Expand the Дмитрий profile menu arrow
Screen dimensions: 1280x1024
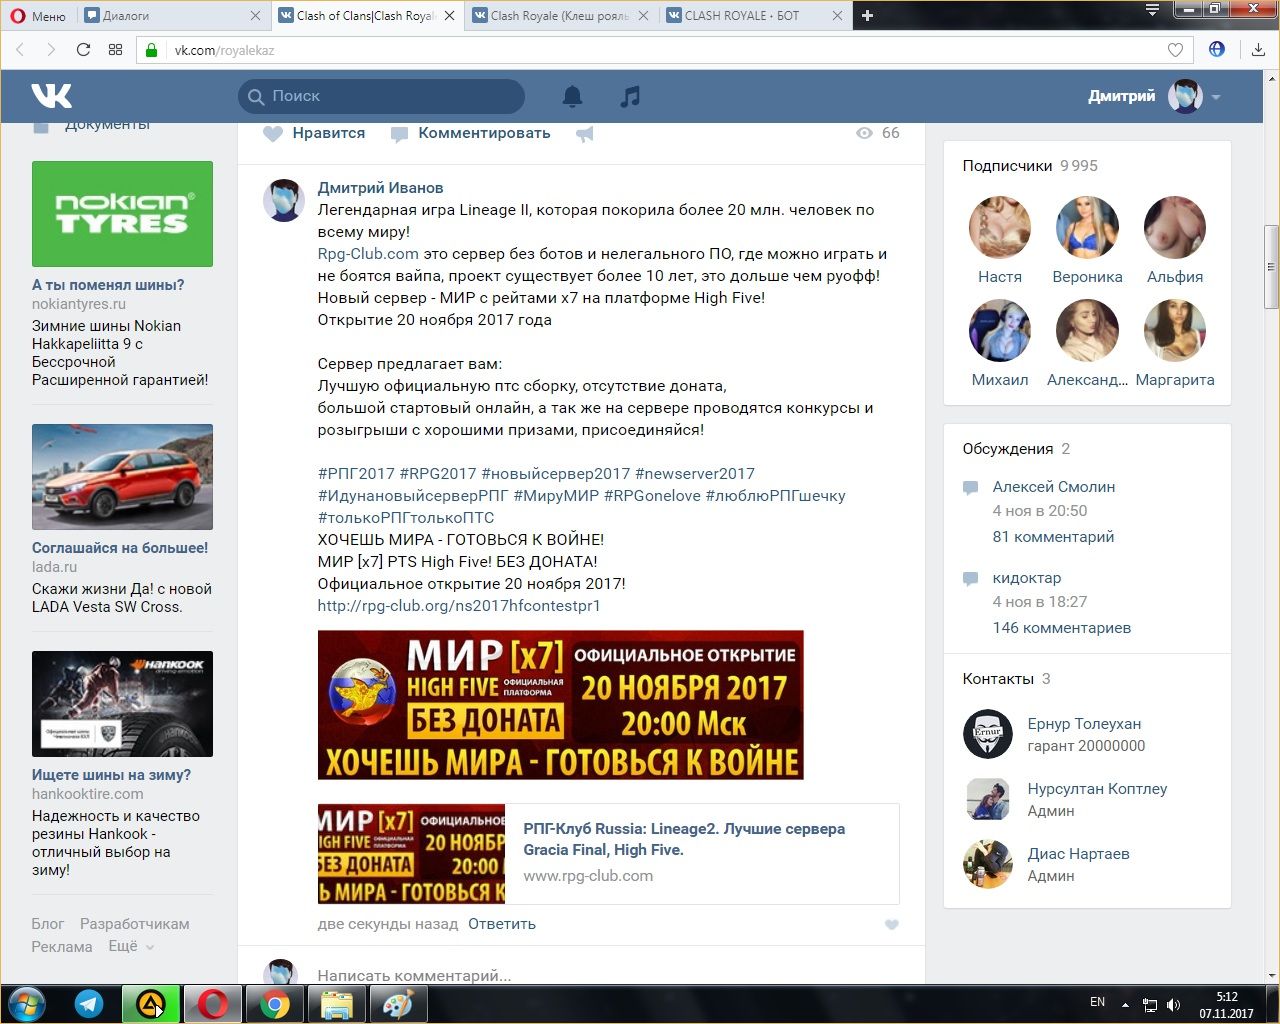(x=1216, y=97)
